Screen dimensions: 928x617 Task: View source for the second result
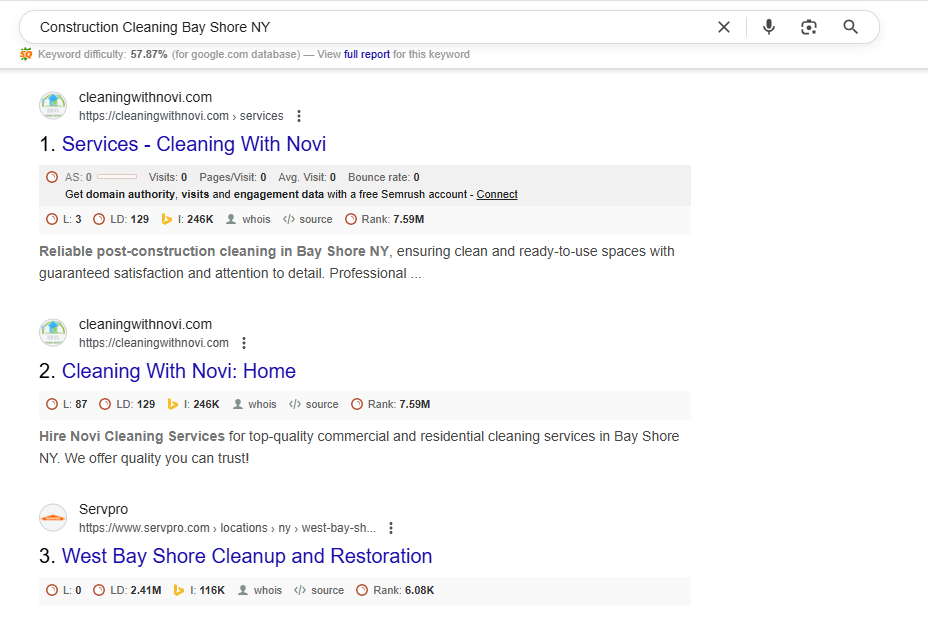[x=314, y=404]
